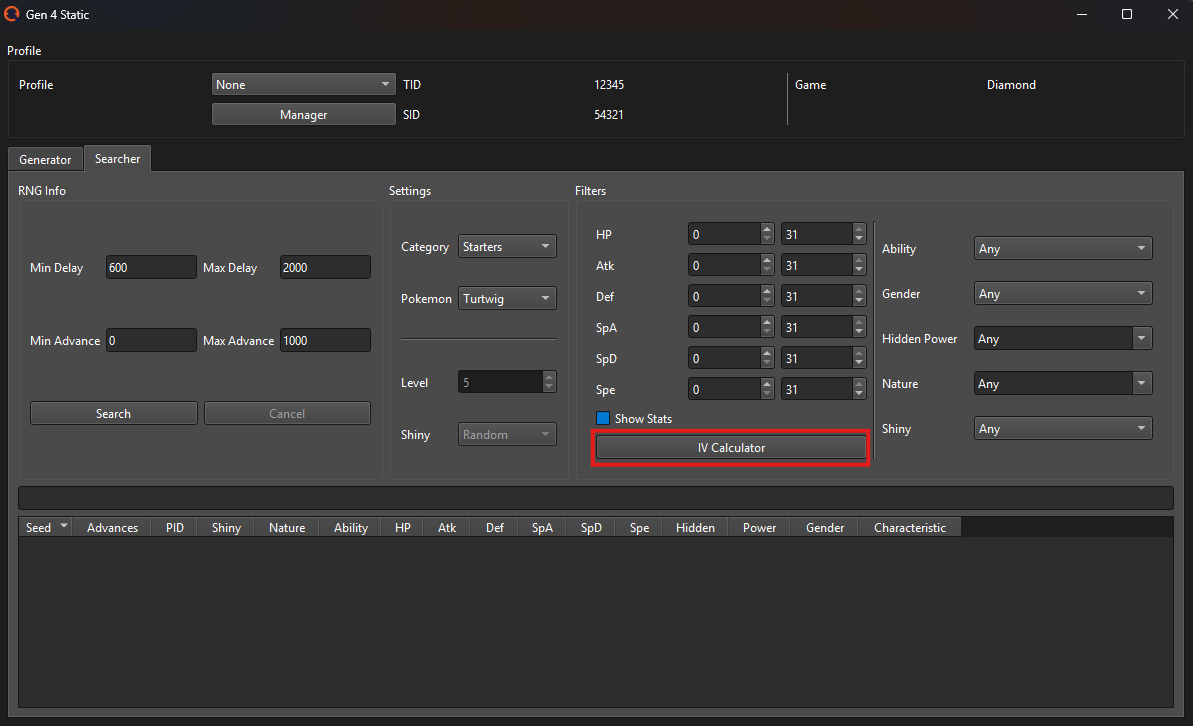1193x726 pixels.
Task: Click the Gender column header
Action: [825, 527]
